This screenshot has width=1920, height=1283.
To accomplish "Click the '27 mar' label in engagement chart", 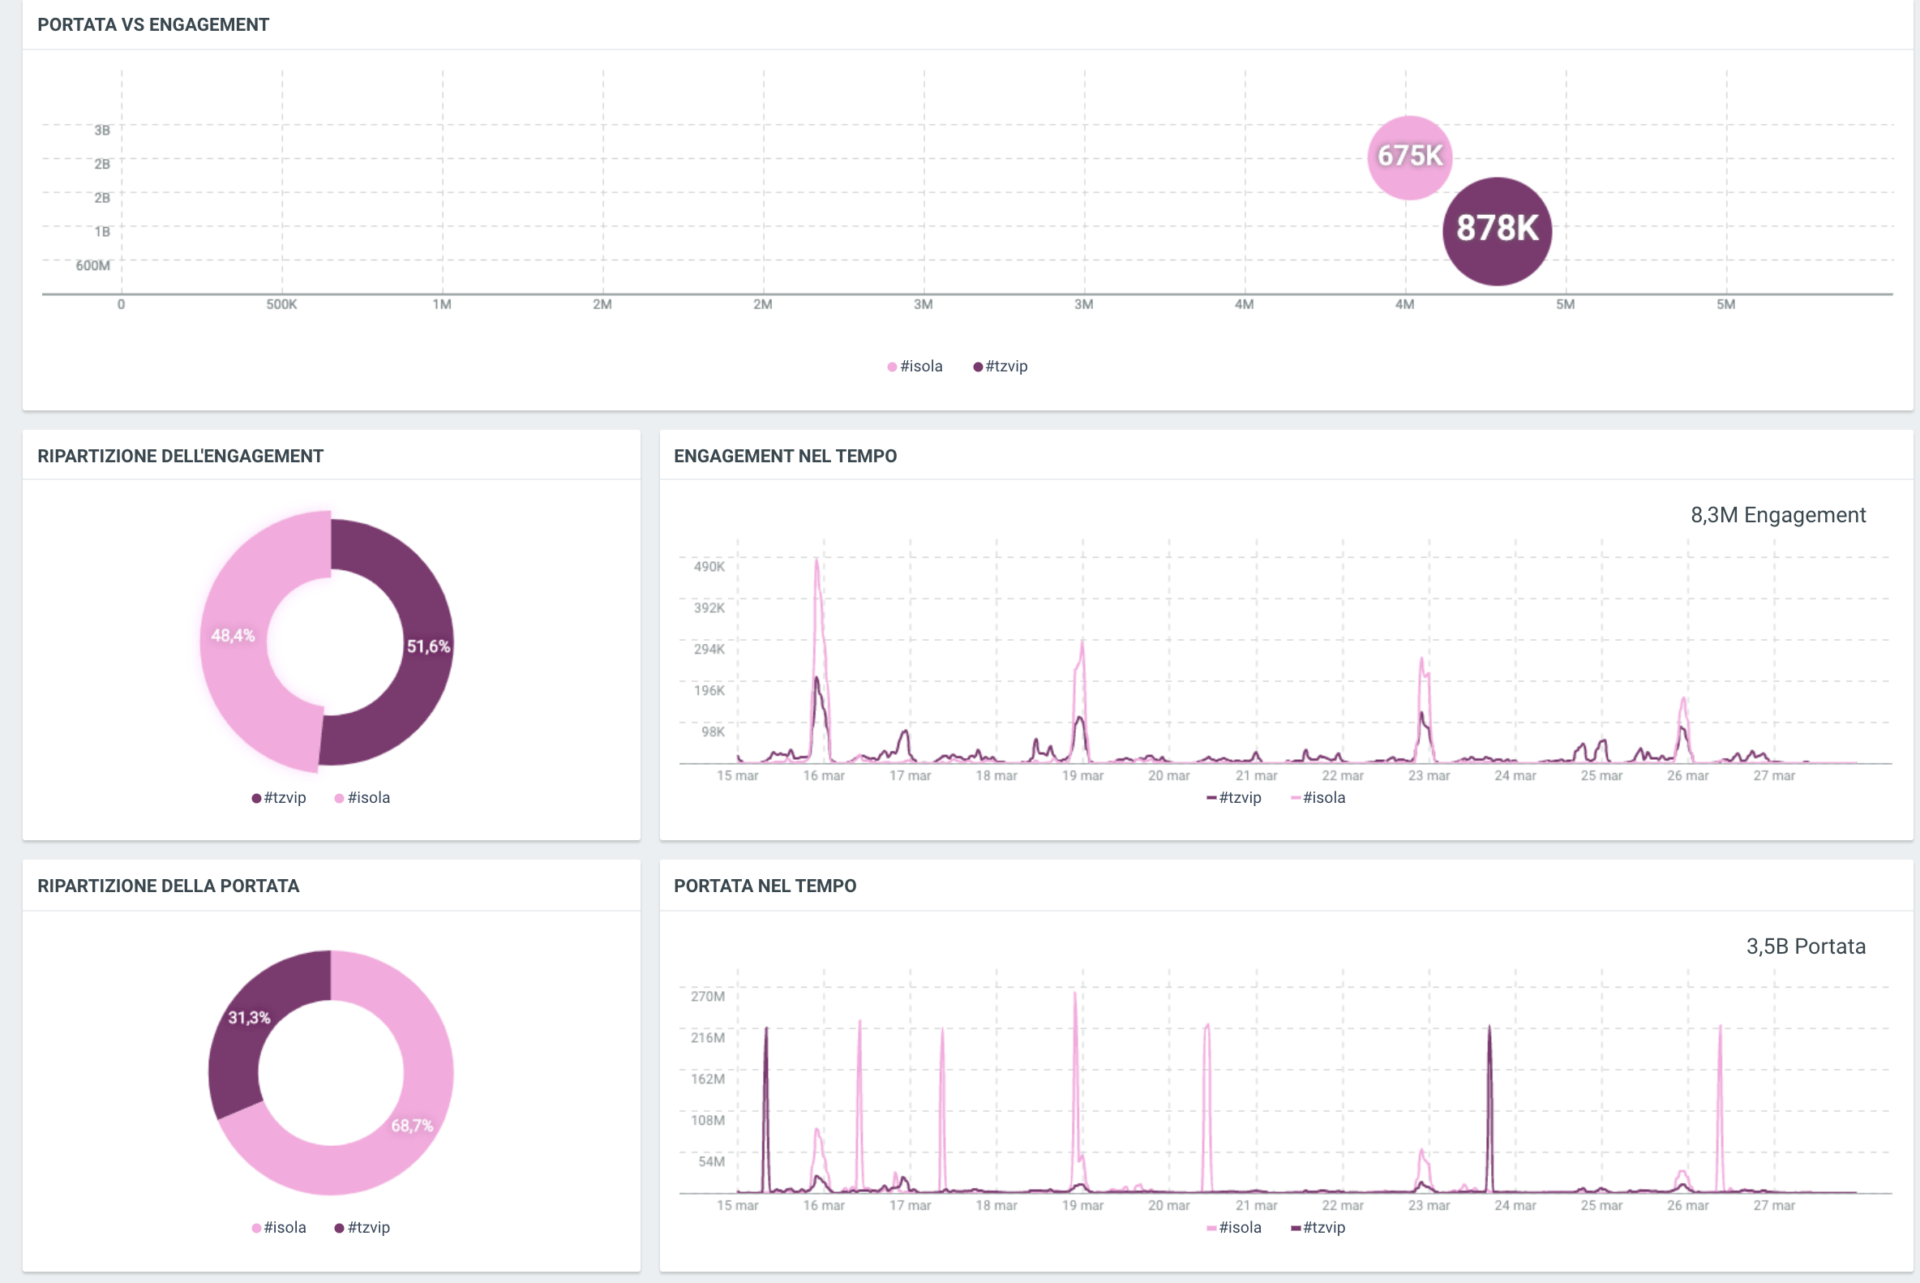I will 1774,775.
